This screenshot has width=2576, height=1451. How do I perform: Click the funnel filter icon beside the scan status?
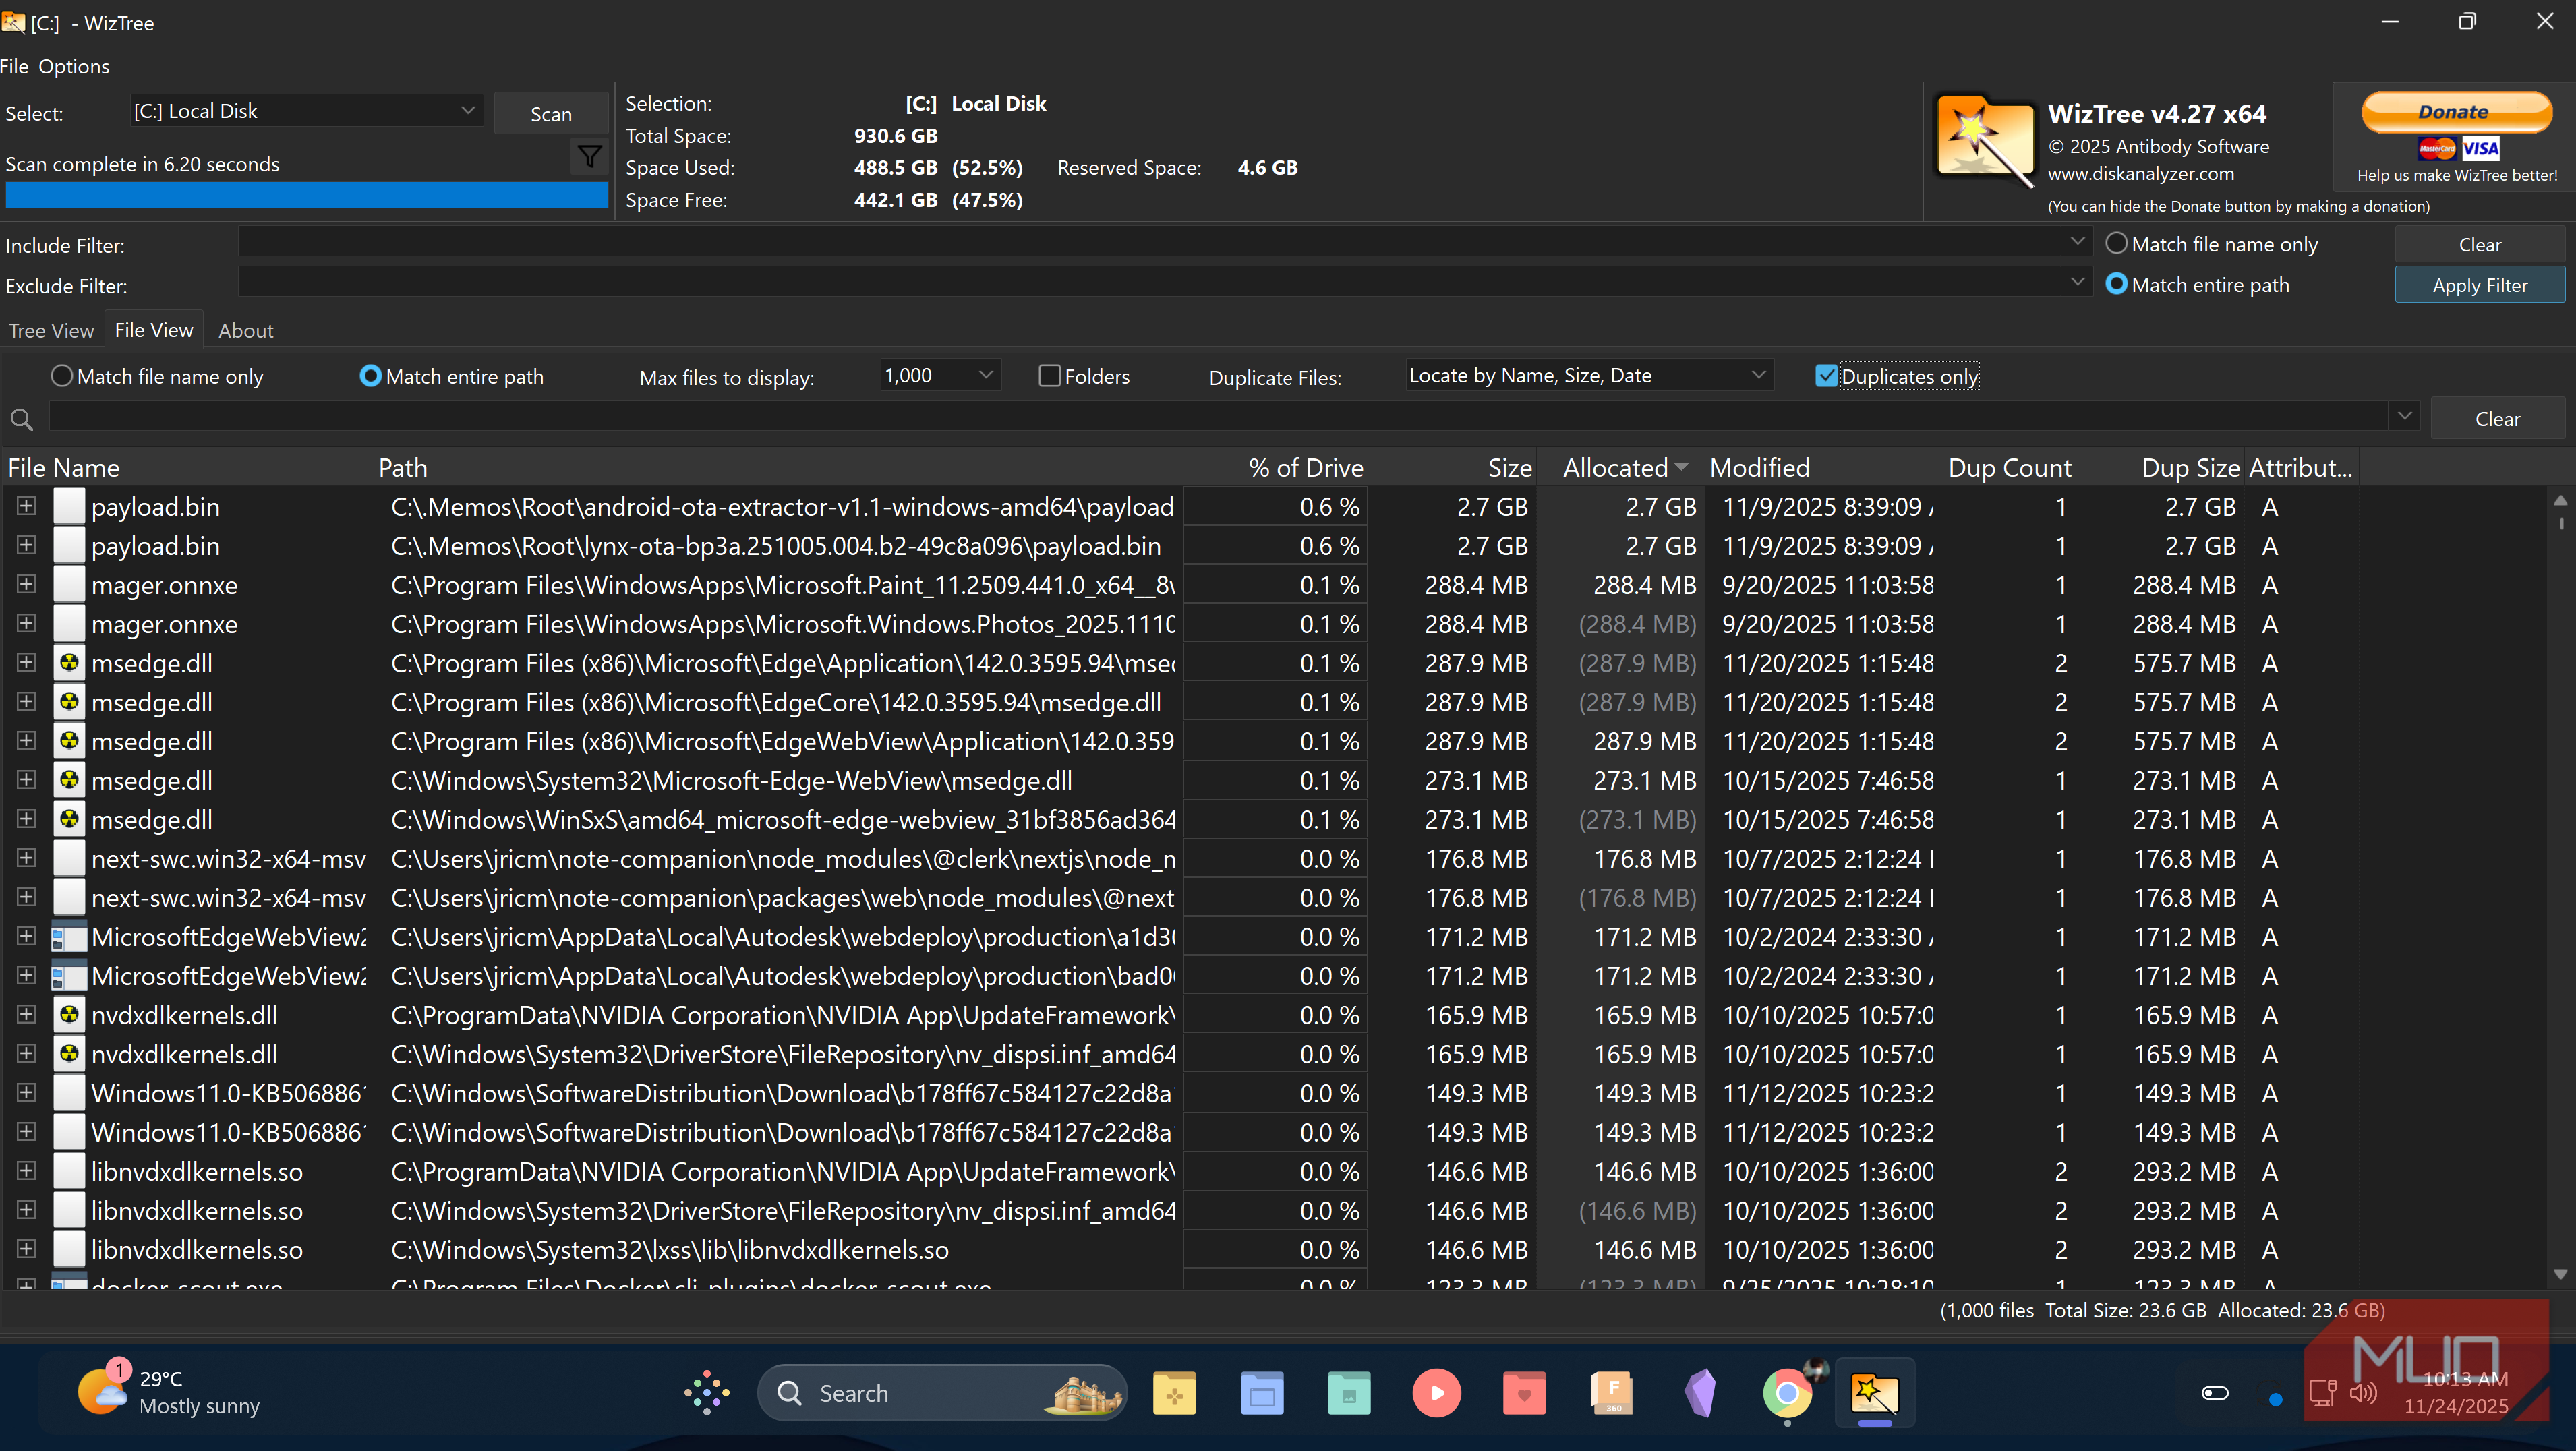tap(589, 156)
